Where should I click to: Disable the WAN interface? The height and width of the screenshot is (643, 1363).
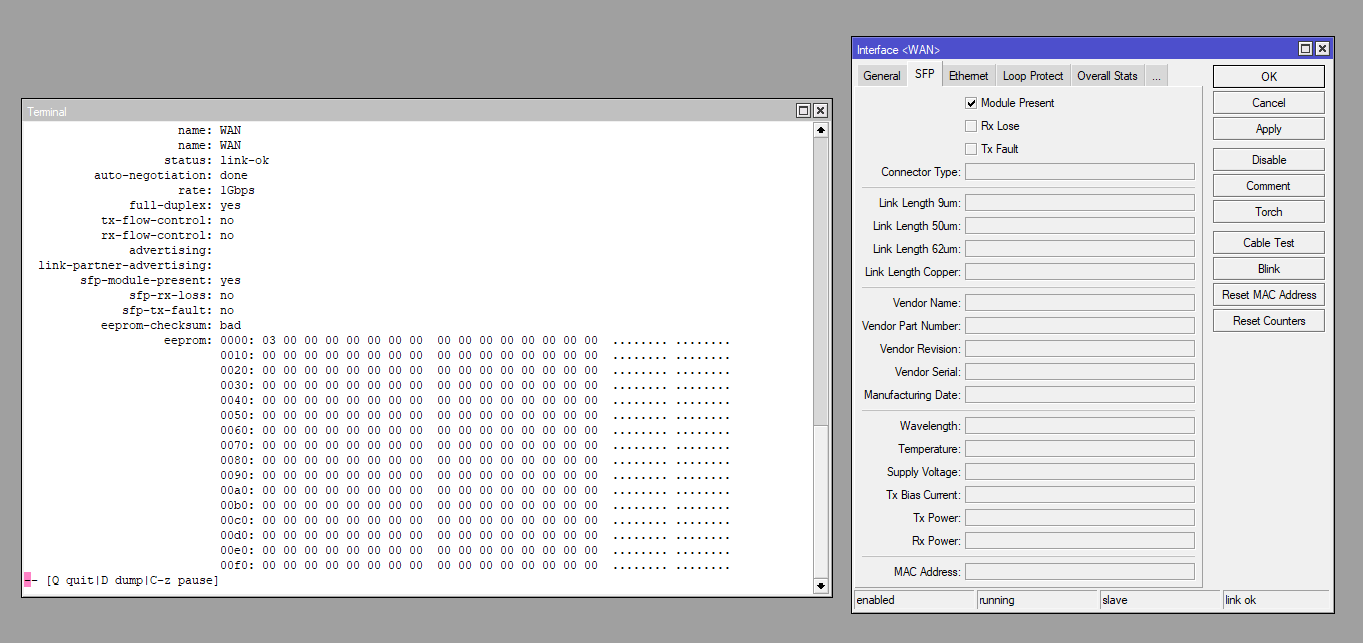1267,159
